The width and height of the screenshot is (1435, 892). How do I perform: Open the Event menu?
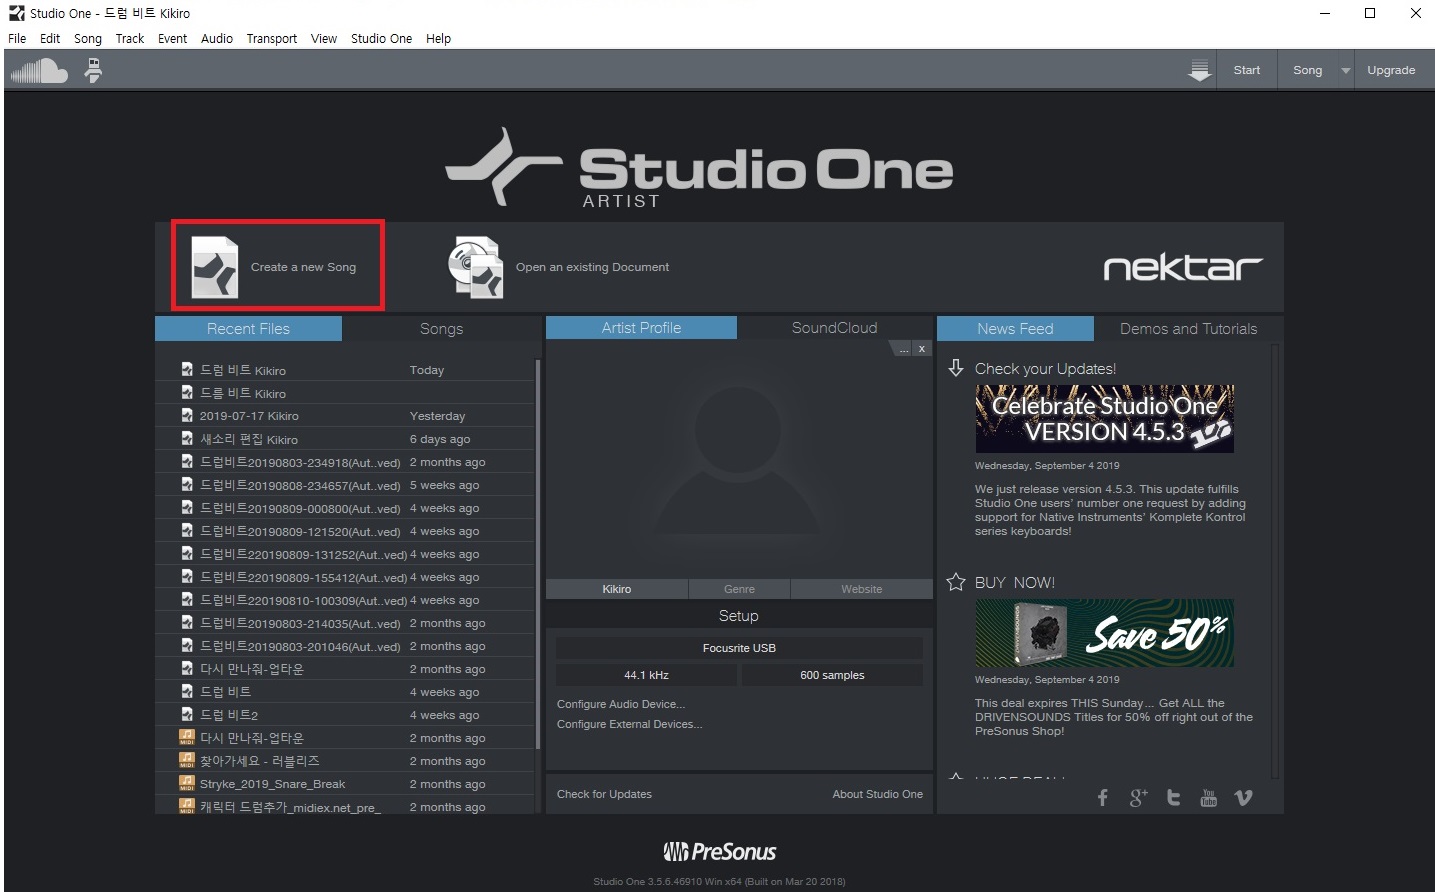click(172, 38)
